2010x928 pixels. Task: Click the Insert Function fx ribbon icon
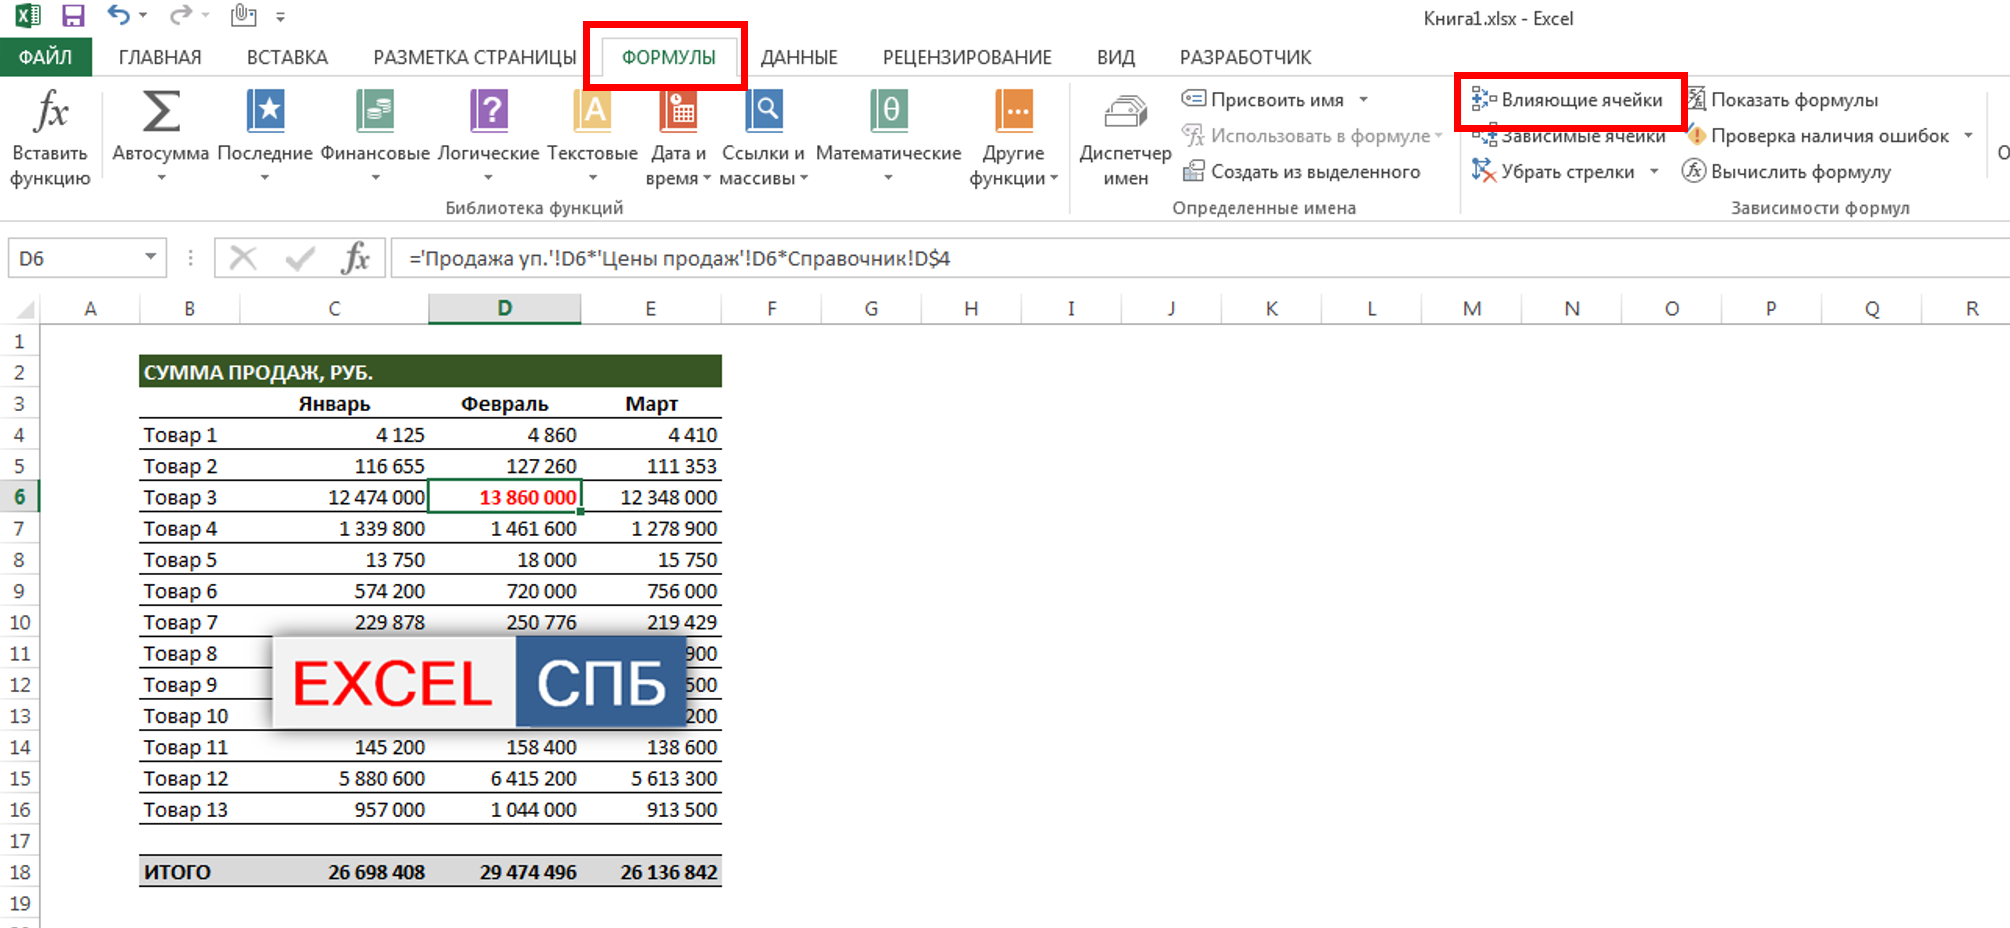point(50,112)
